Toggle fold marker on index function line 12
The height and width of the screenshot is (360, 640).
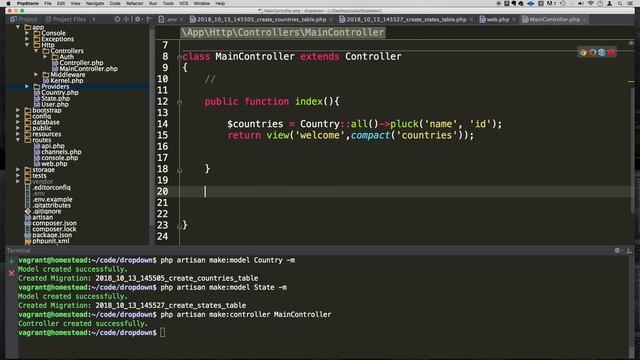pos(179,102)
